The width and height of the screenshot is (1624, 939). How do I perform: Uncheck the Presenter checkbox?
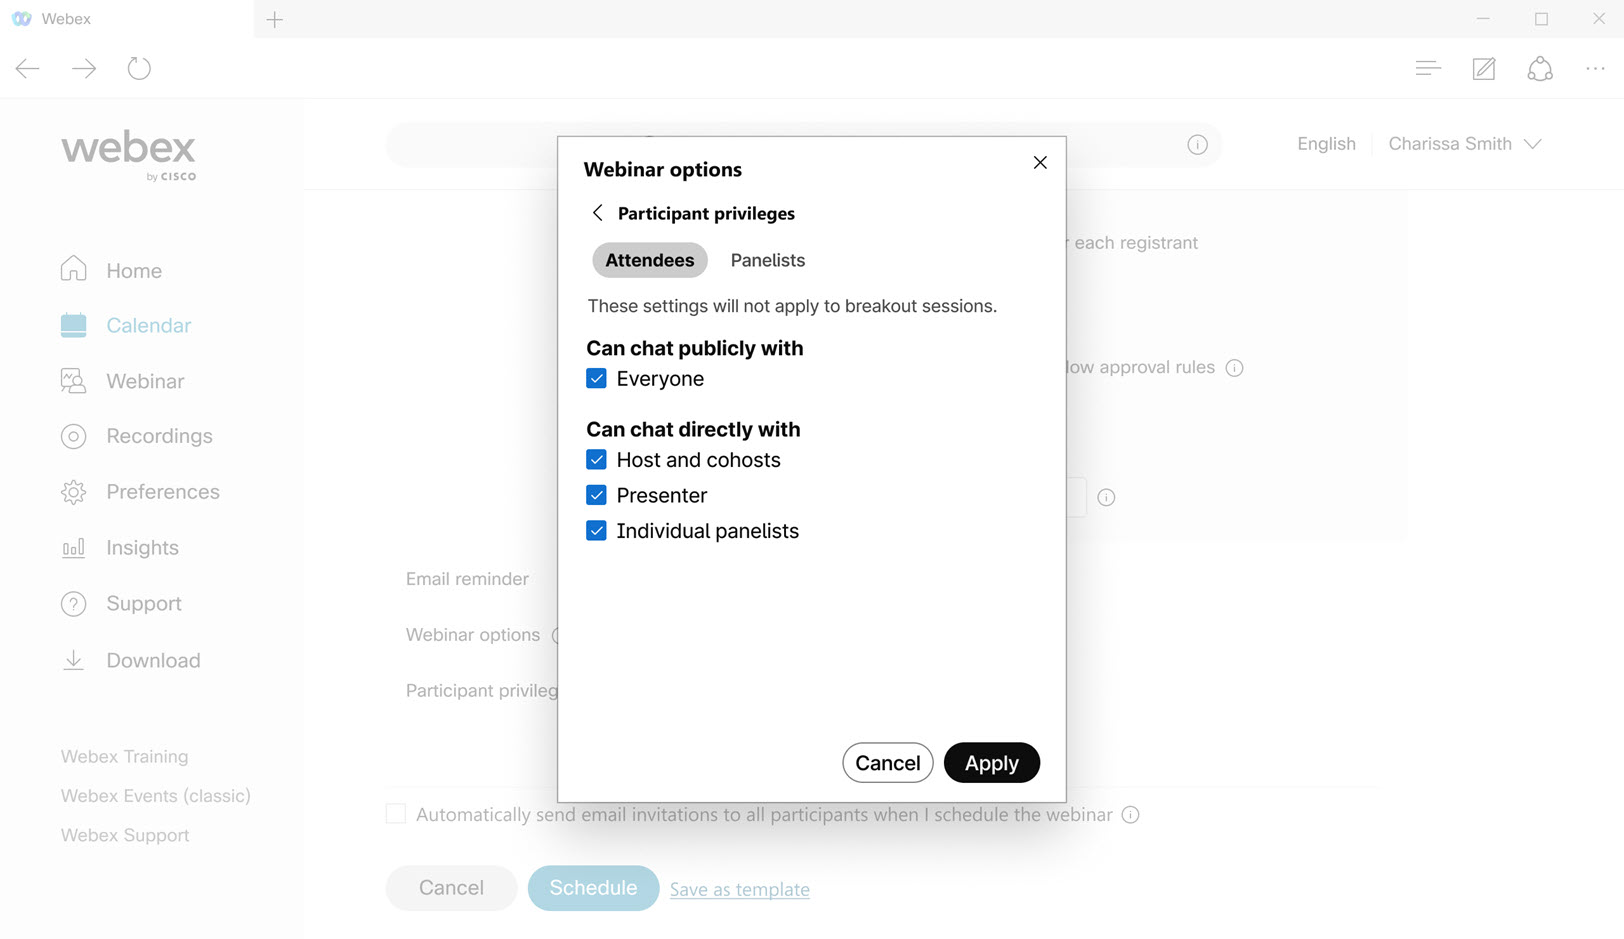[x=596, y=495]
